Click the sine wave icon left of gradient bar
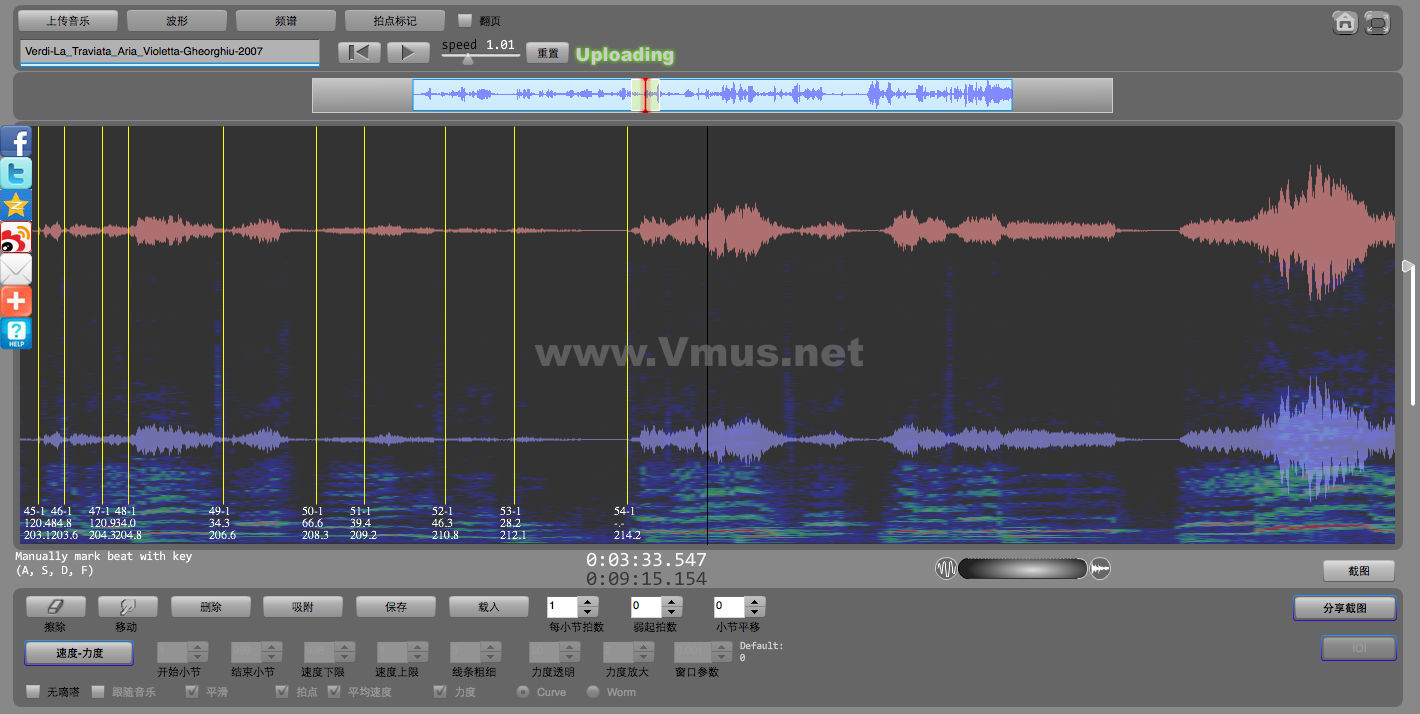Image resolution: width=1420 pixels, height=714 pixels. click(x=946, y=569)
